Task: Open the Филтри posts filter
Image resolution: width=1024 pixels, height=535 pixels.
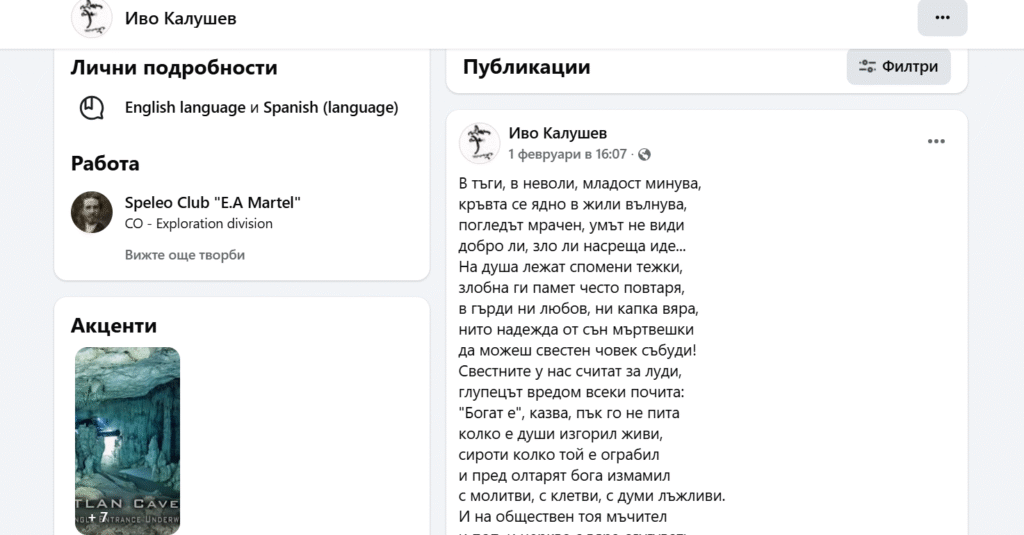Action: [x=898, y=67]
